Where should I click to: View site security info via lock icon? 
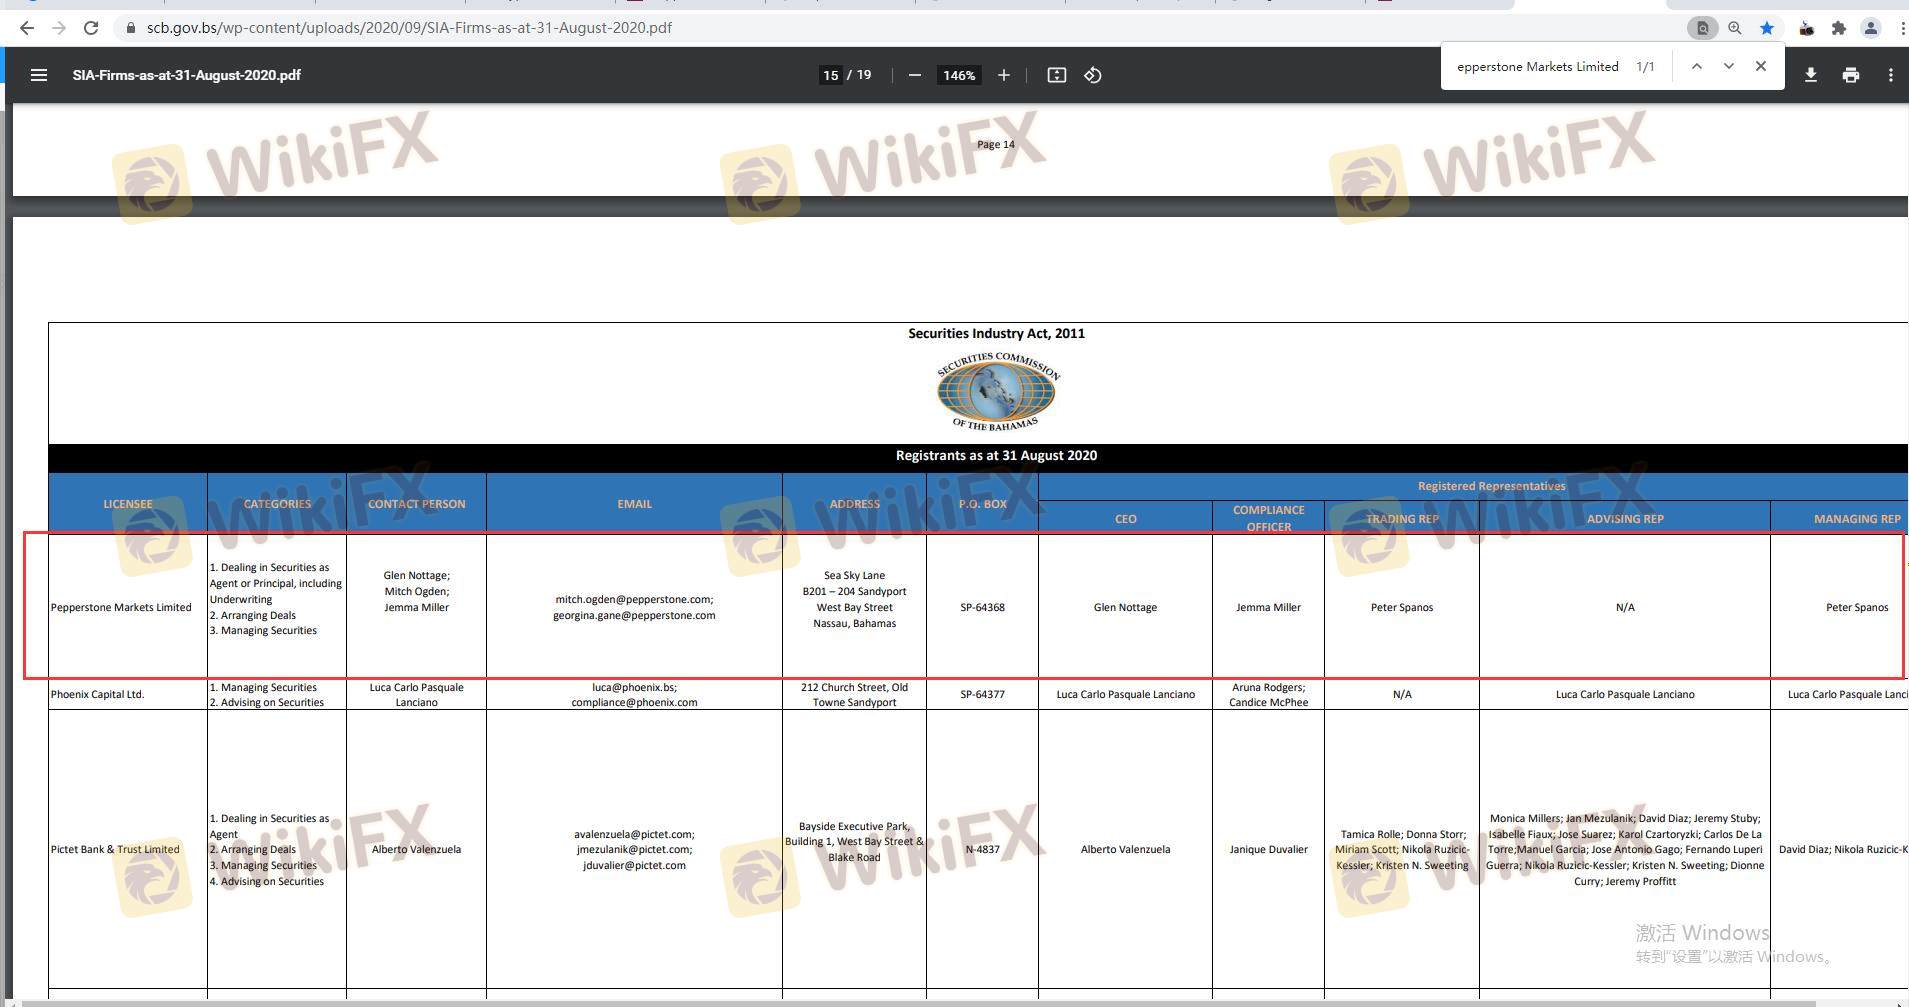(x=130, y=28)
